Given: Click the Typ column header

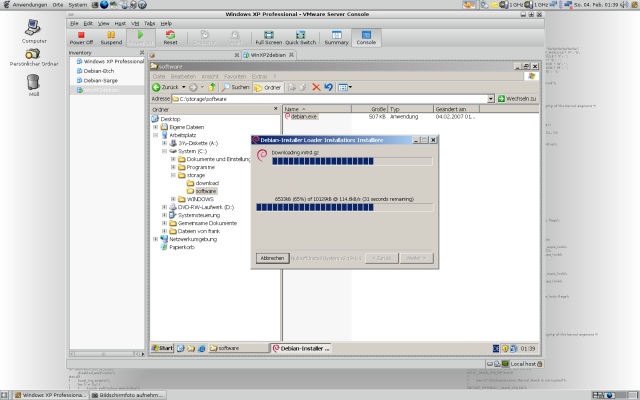Looking at the screenshot, I should [410, 109].
